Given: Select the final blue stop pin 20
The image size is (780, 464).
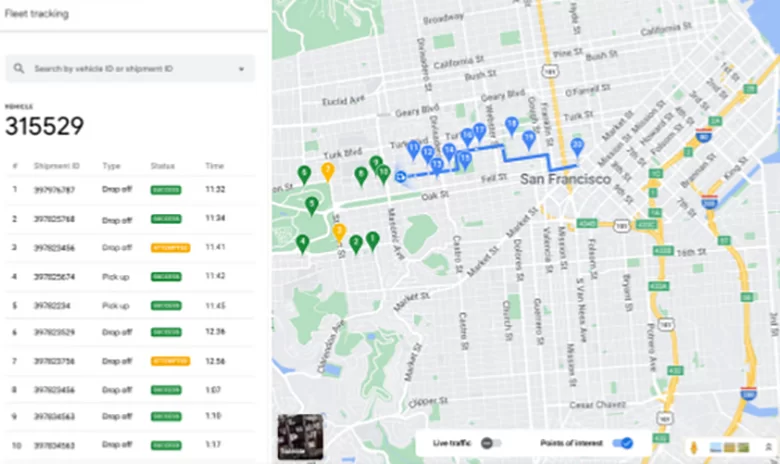Looking at the screenshot, I should coord(577,147).
